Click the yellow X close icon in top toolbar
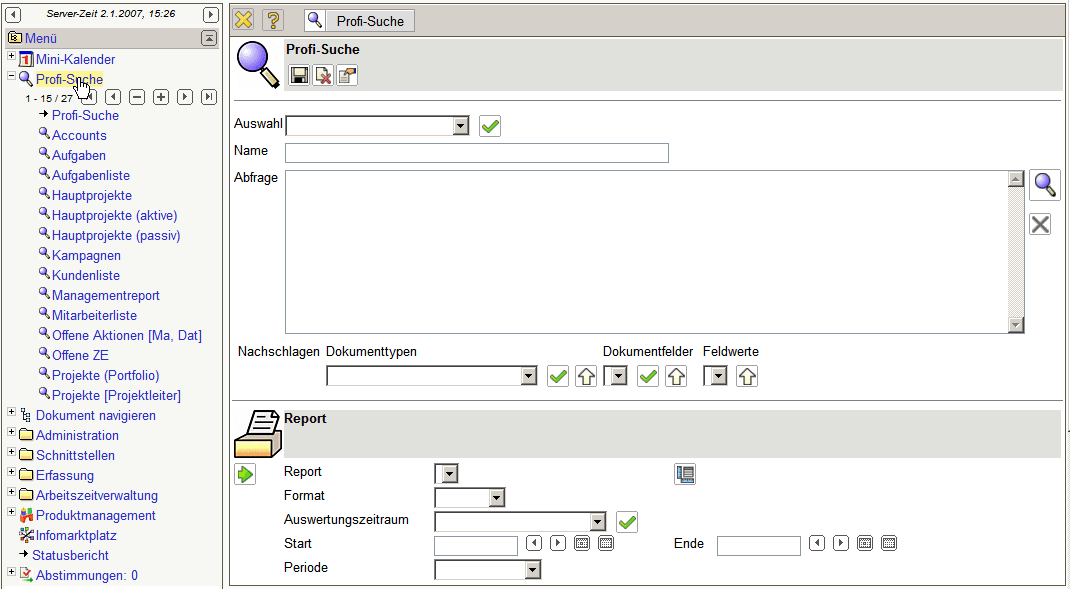The image size is (1070, 589). click(244, 20)
